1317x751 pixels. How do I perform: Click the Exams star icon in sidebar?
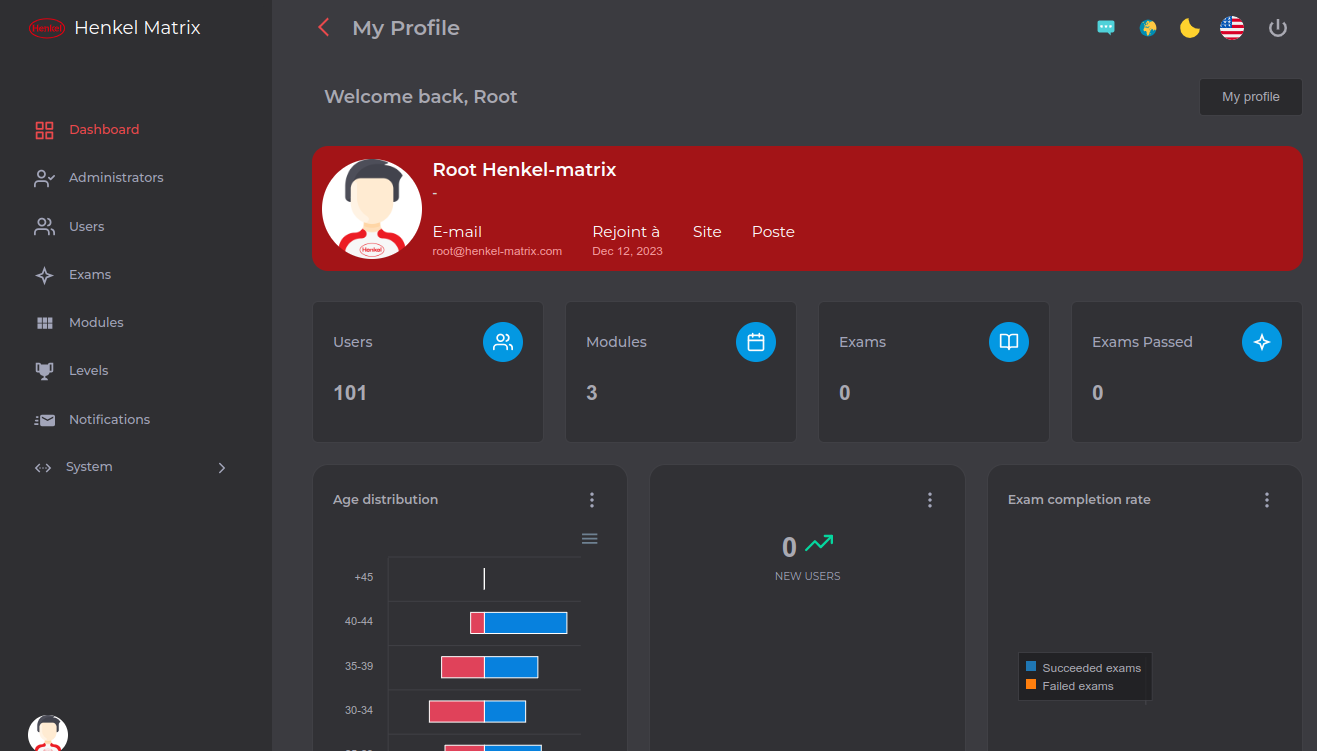(x=44, y=275)
